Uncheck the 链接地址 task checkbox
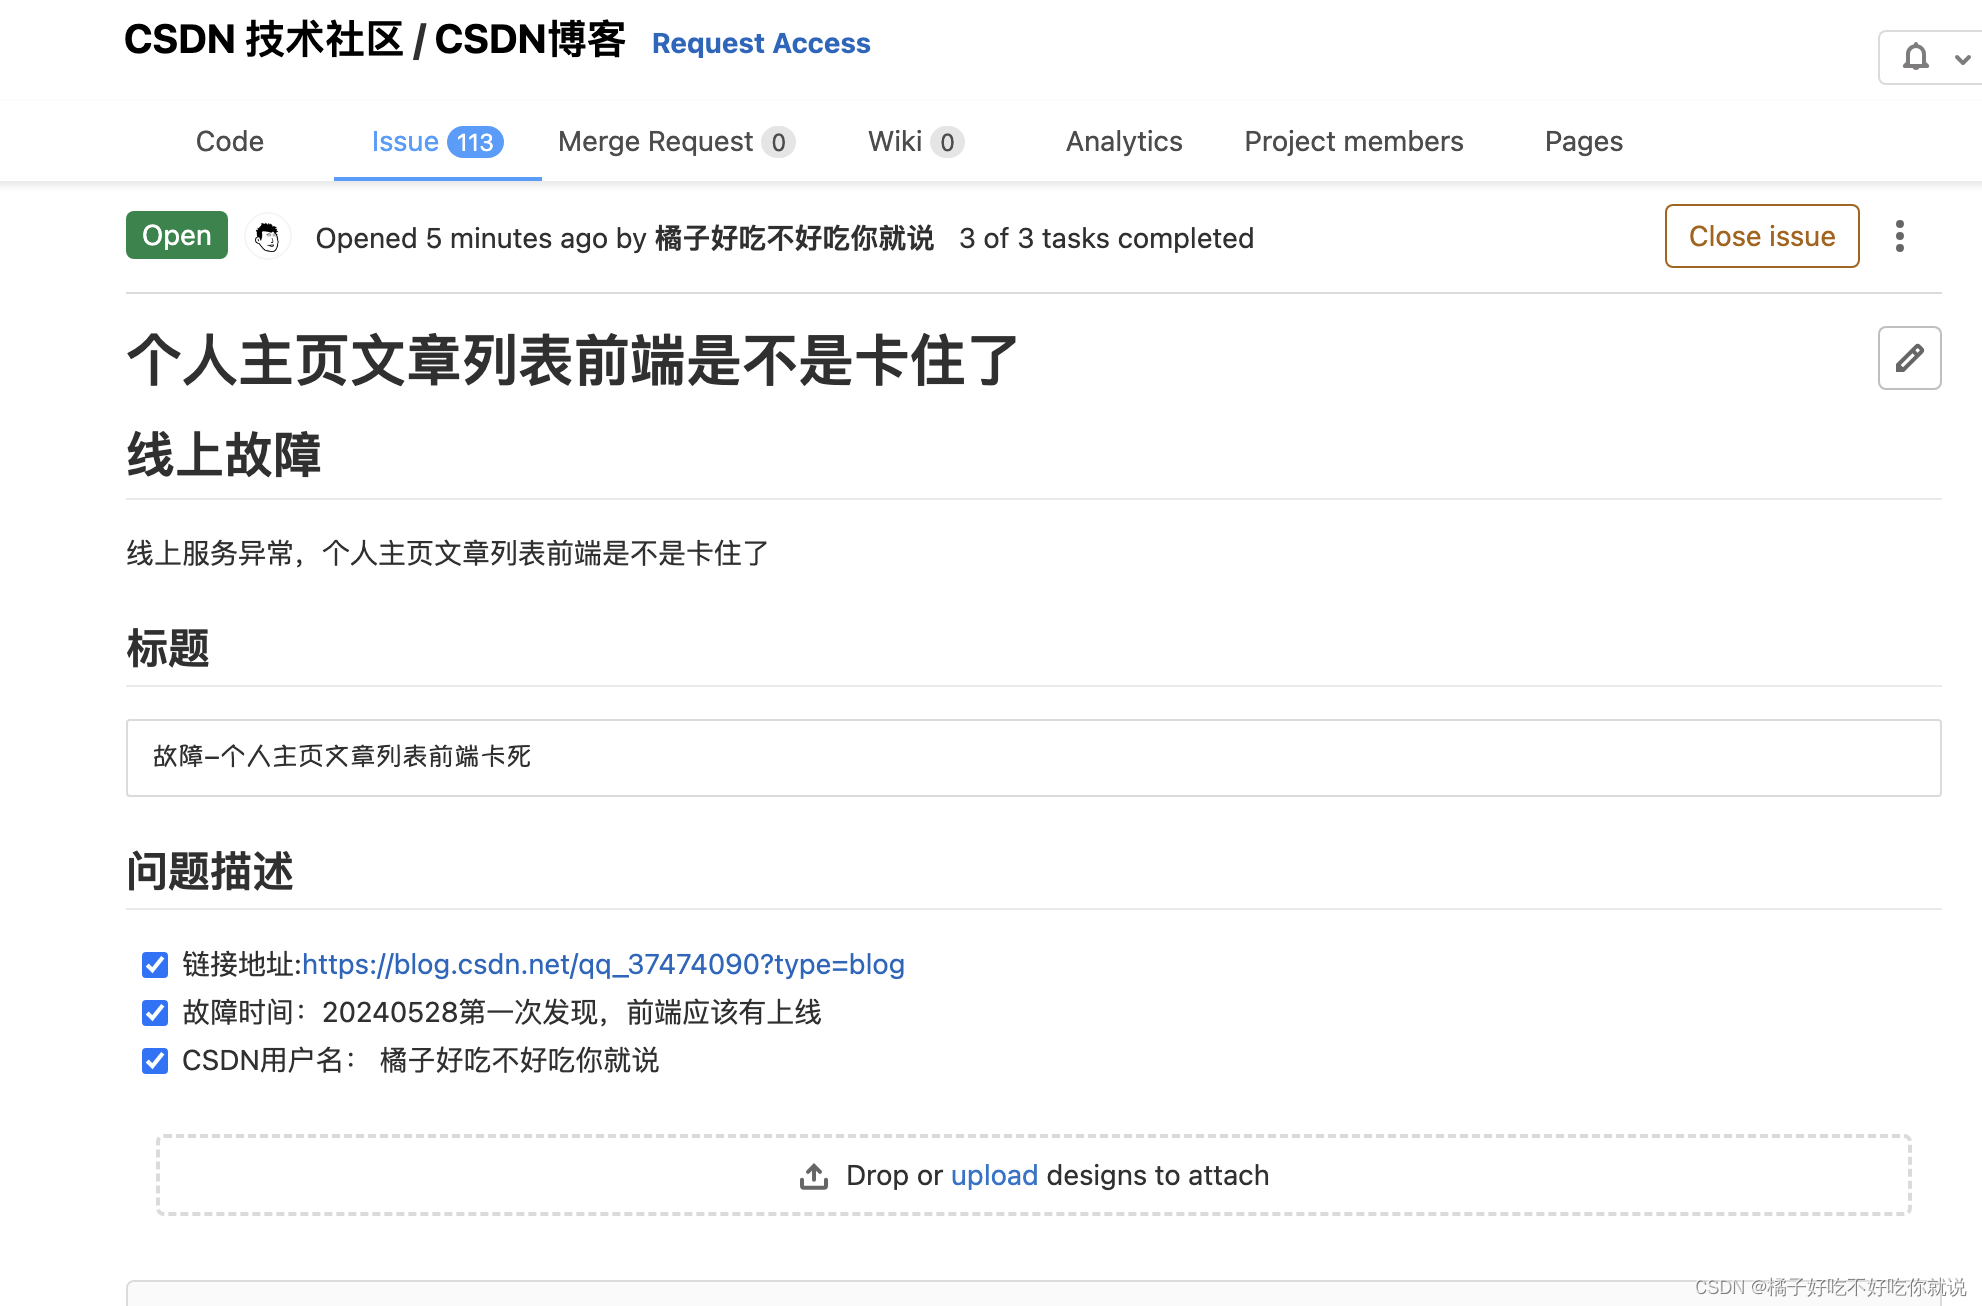This screenshot has width=1982, height=1306. [x=154, y=964]
